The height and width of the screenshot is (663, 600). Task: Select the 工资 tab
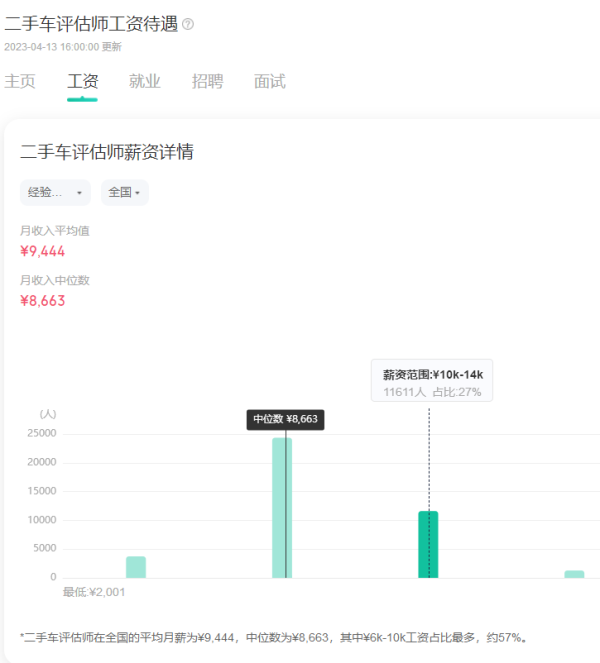pyautogui.click(x=82, y=82)
